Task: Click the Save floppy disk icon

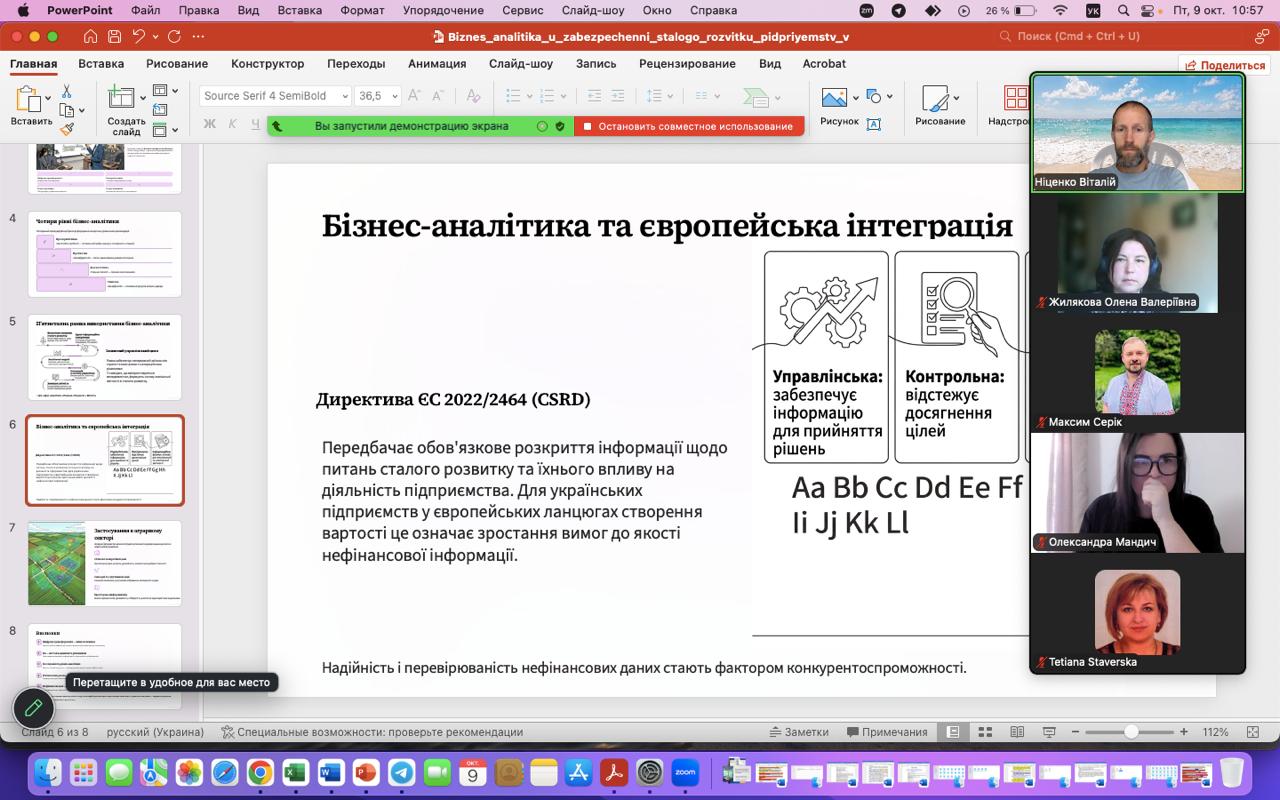Action: 115,36
